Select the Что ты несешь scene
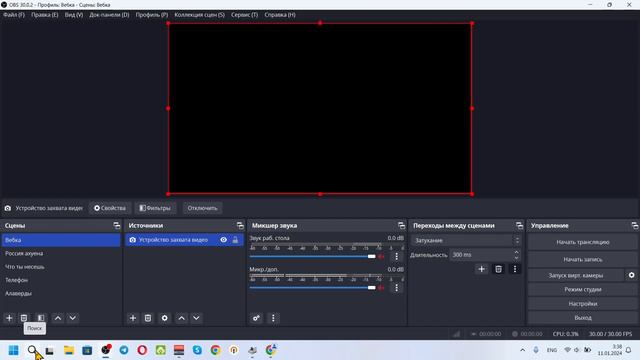 pyautogui.click(x=61, y=267)
